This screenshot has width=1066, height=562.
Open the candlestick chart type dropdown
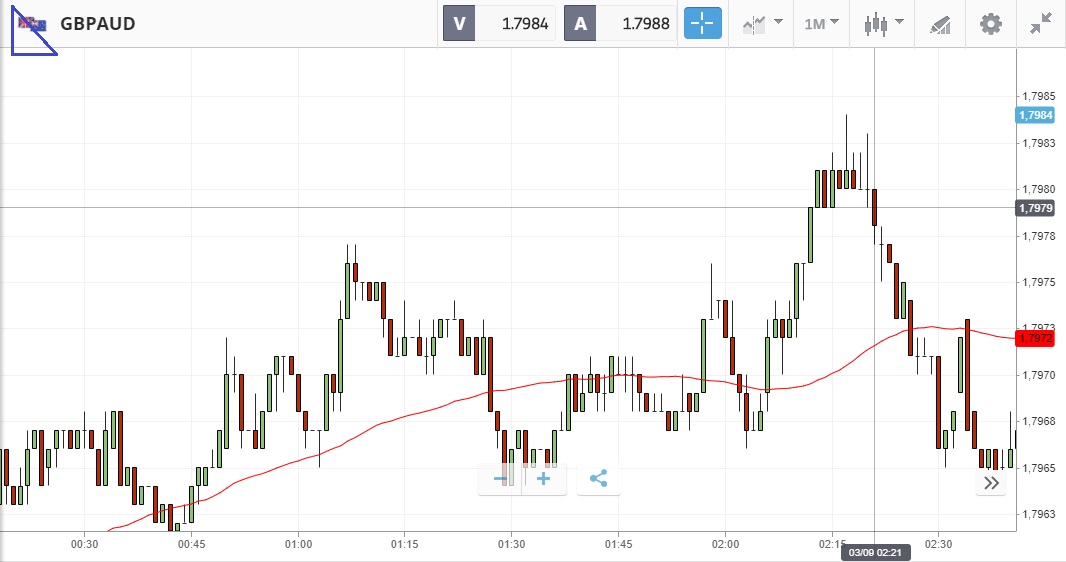[883, 24]
